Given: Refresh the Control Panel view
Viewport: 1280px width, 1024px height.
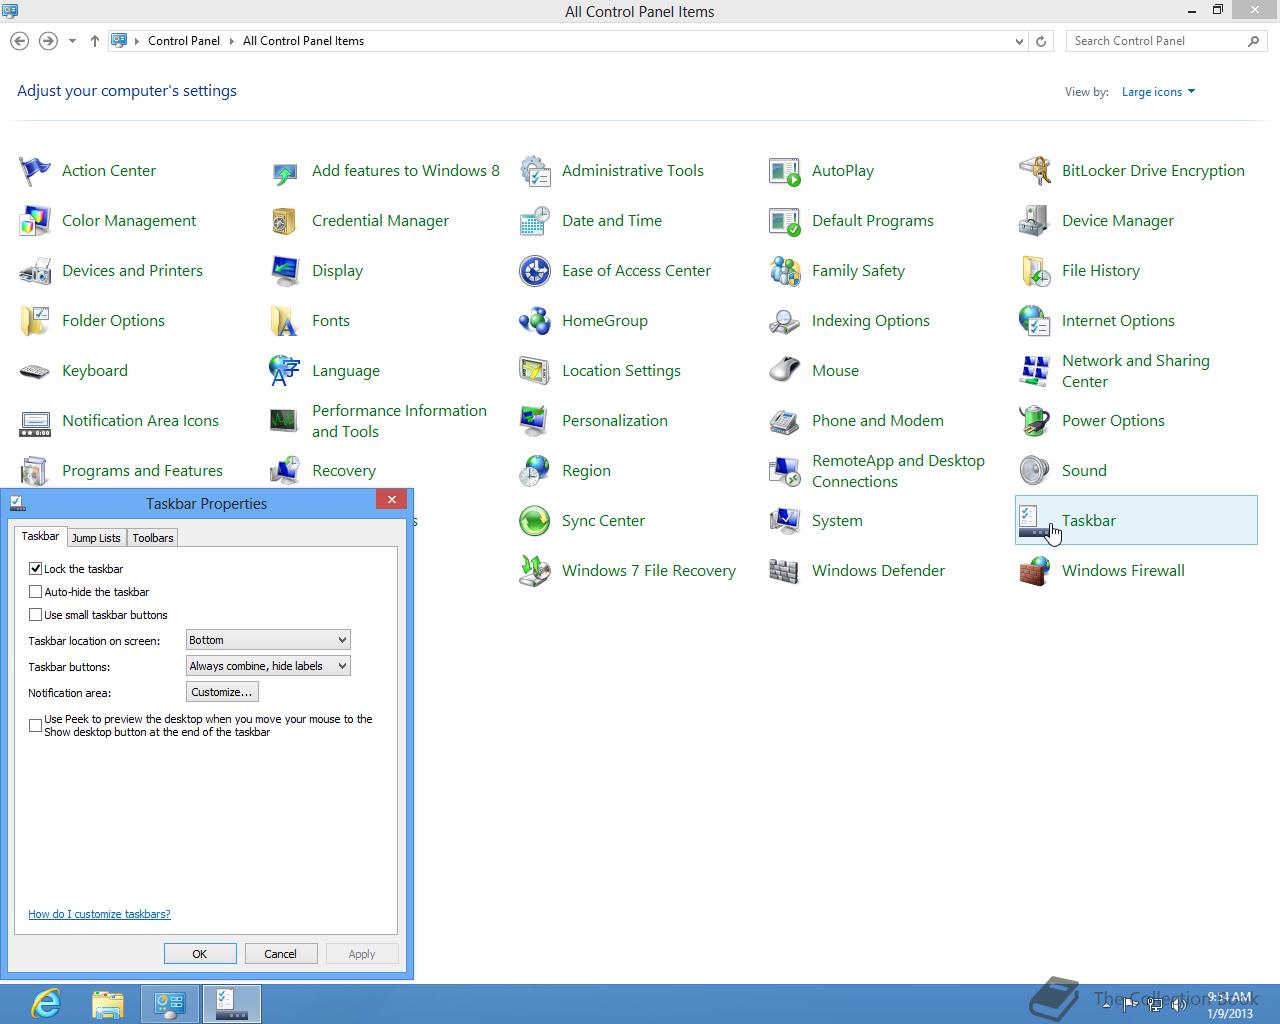Looking at the screenshot, I should tap(1041, 41).
